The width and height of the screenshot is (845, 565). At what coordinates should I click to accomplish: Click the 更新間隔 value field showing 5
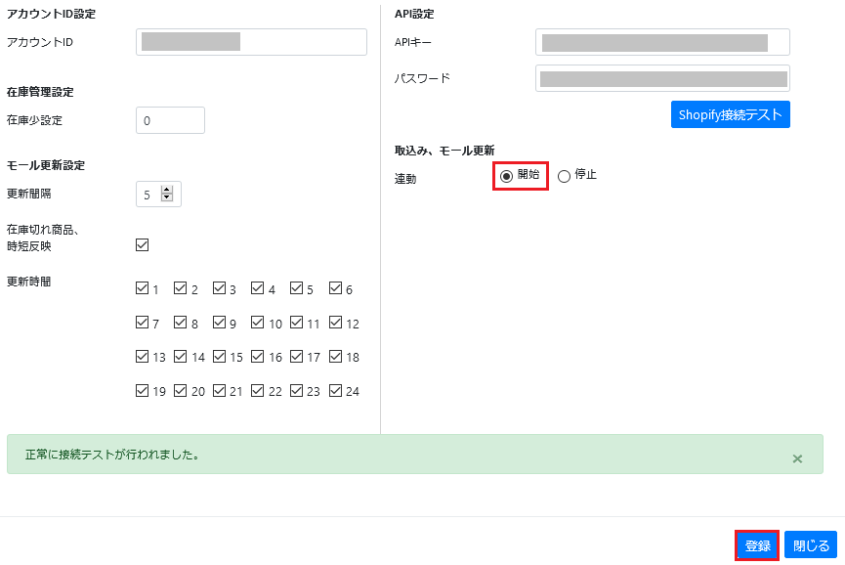[149, 194]
